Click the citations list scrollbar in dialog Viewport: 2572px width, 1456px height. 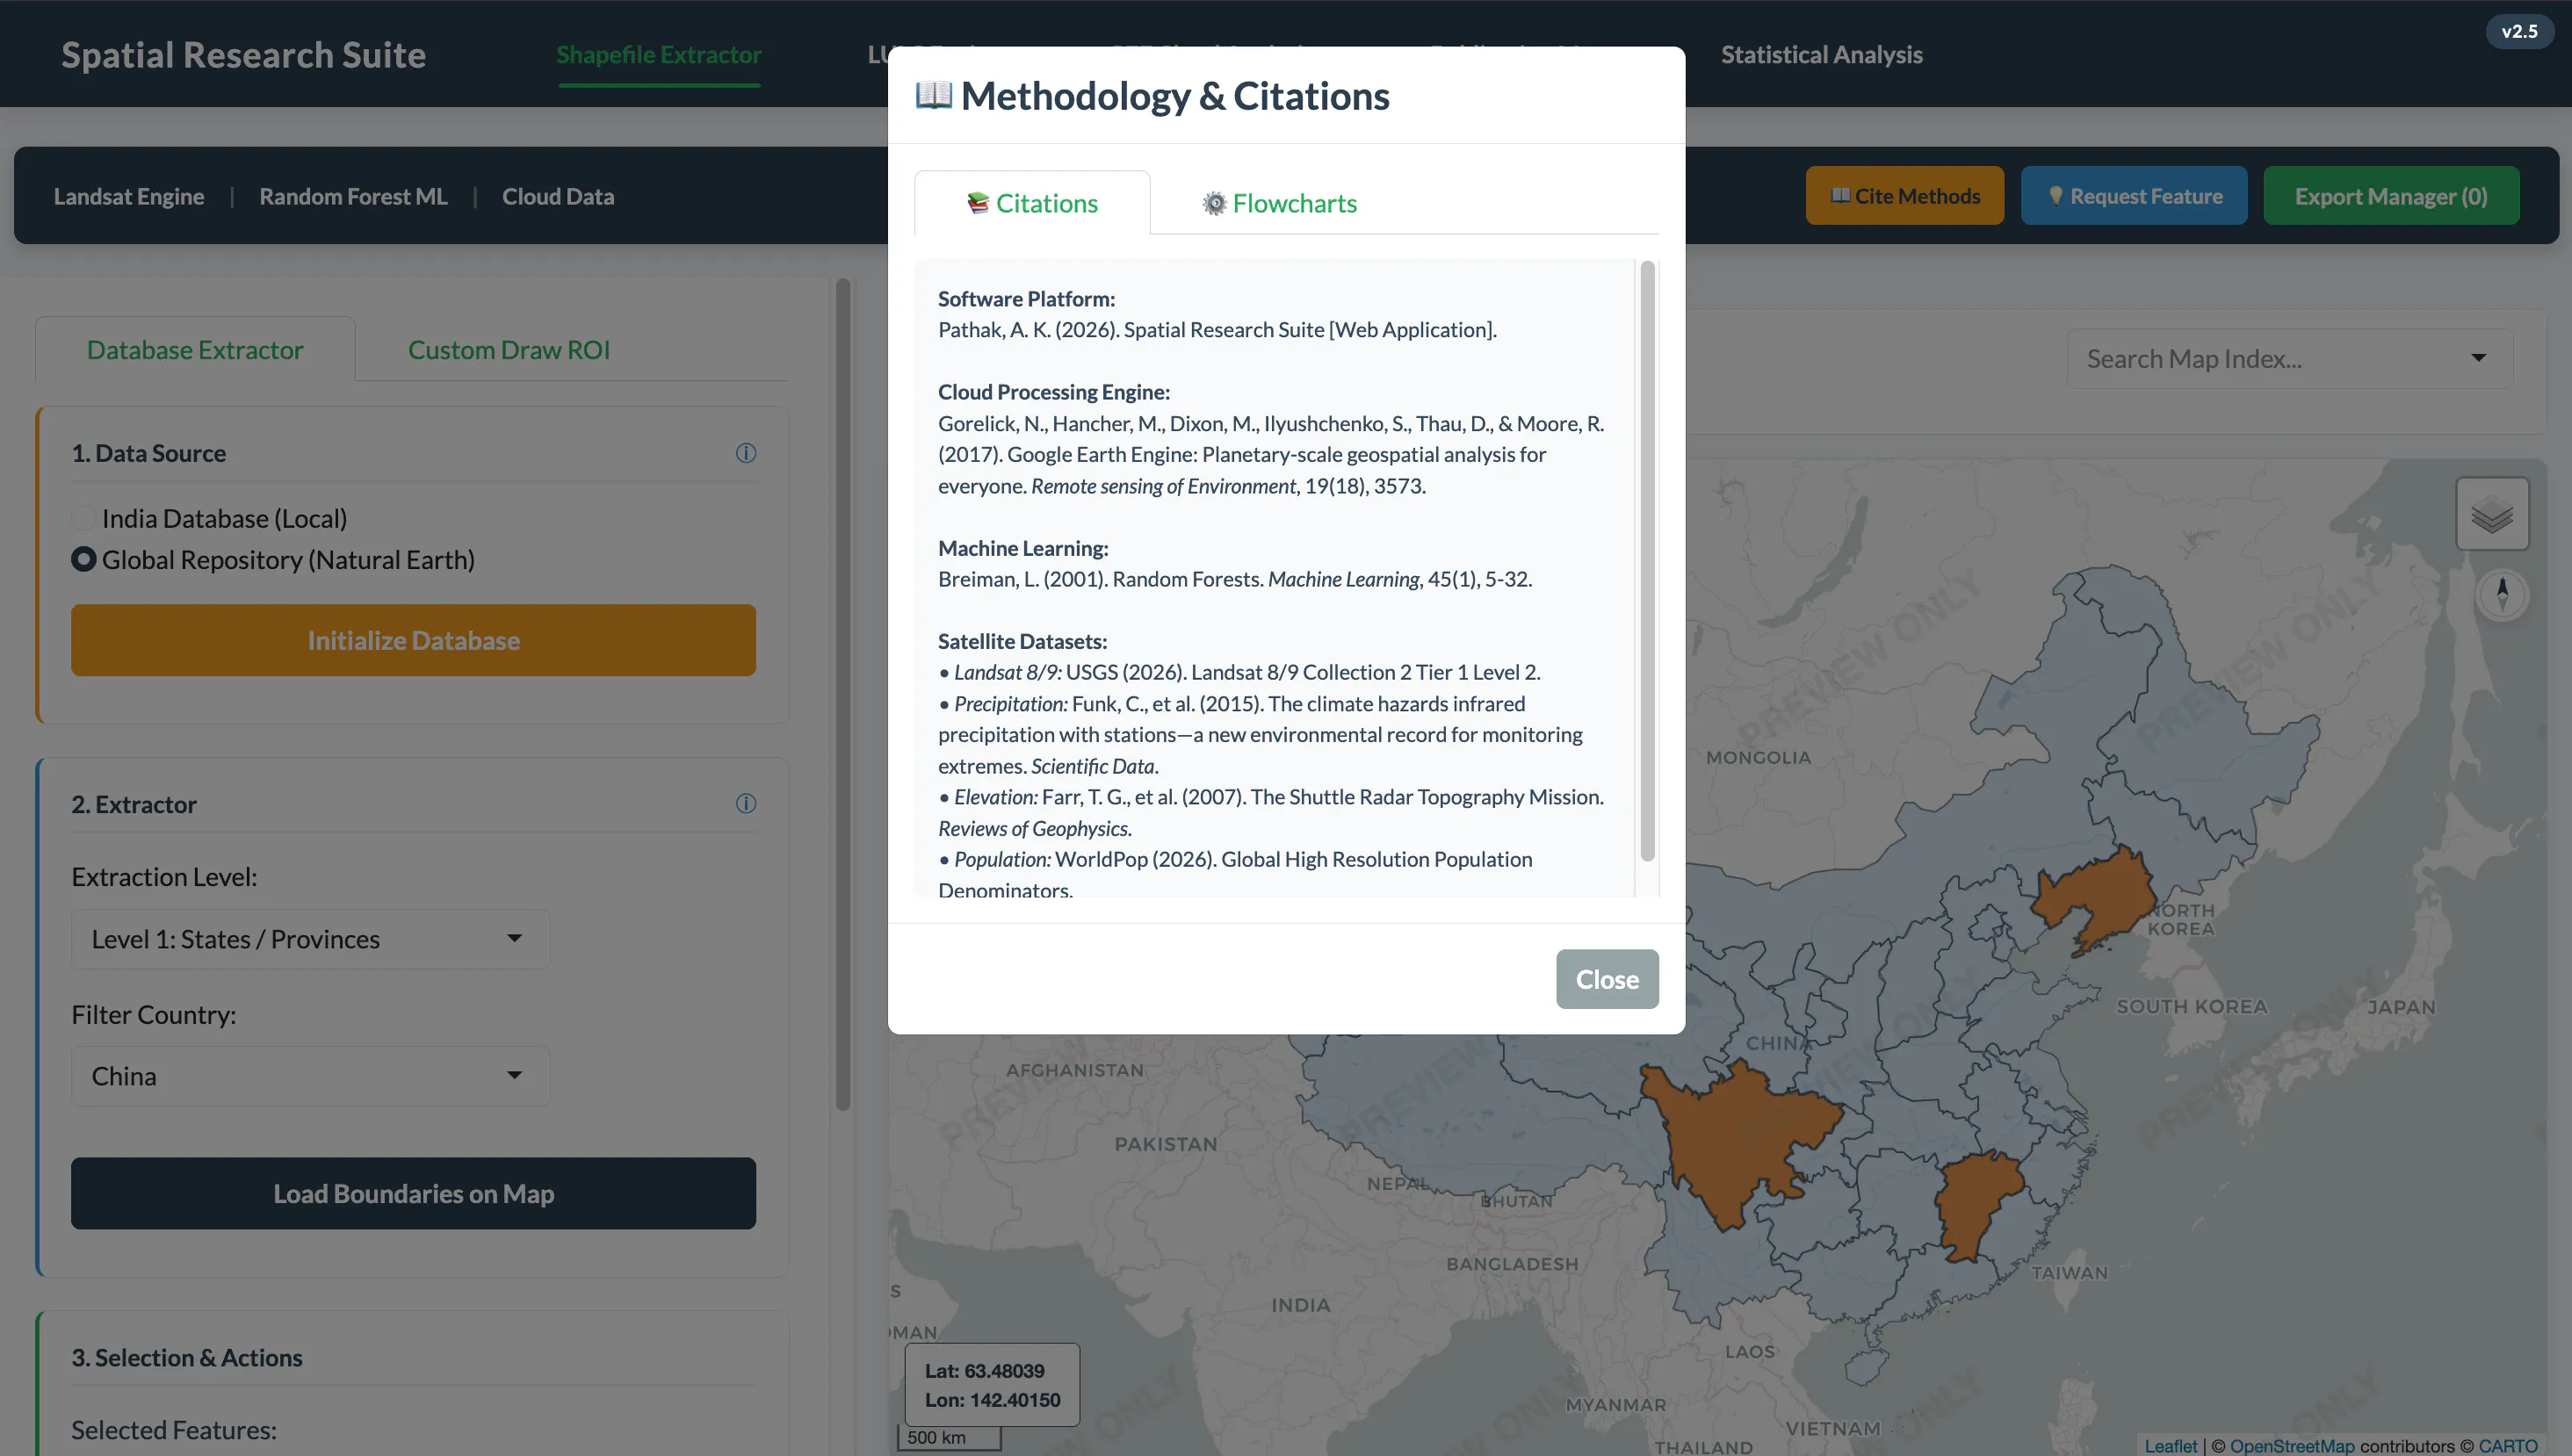(x=1647, y=560)
